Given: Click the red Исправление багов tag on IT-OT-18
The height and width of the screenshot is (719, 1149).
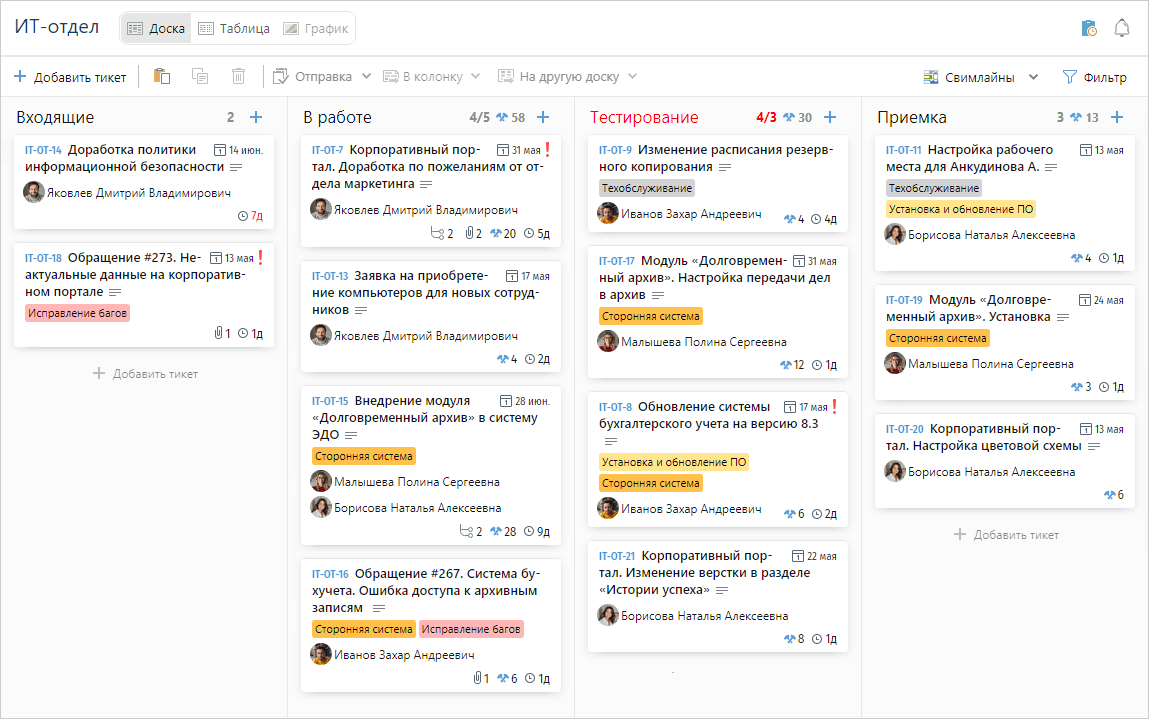Looking at the screenshot, I should point(78,313).
